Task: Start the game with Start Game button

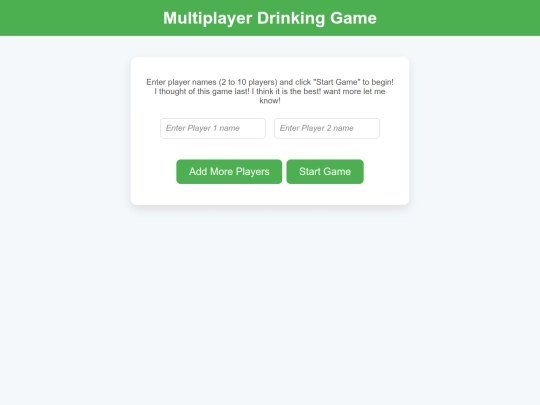Action: (x=325, y=172)
